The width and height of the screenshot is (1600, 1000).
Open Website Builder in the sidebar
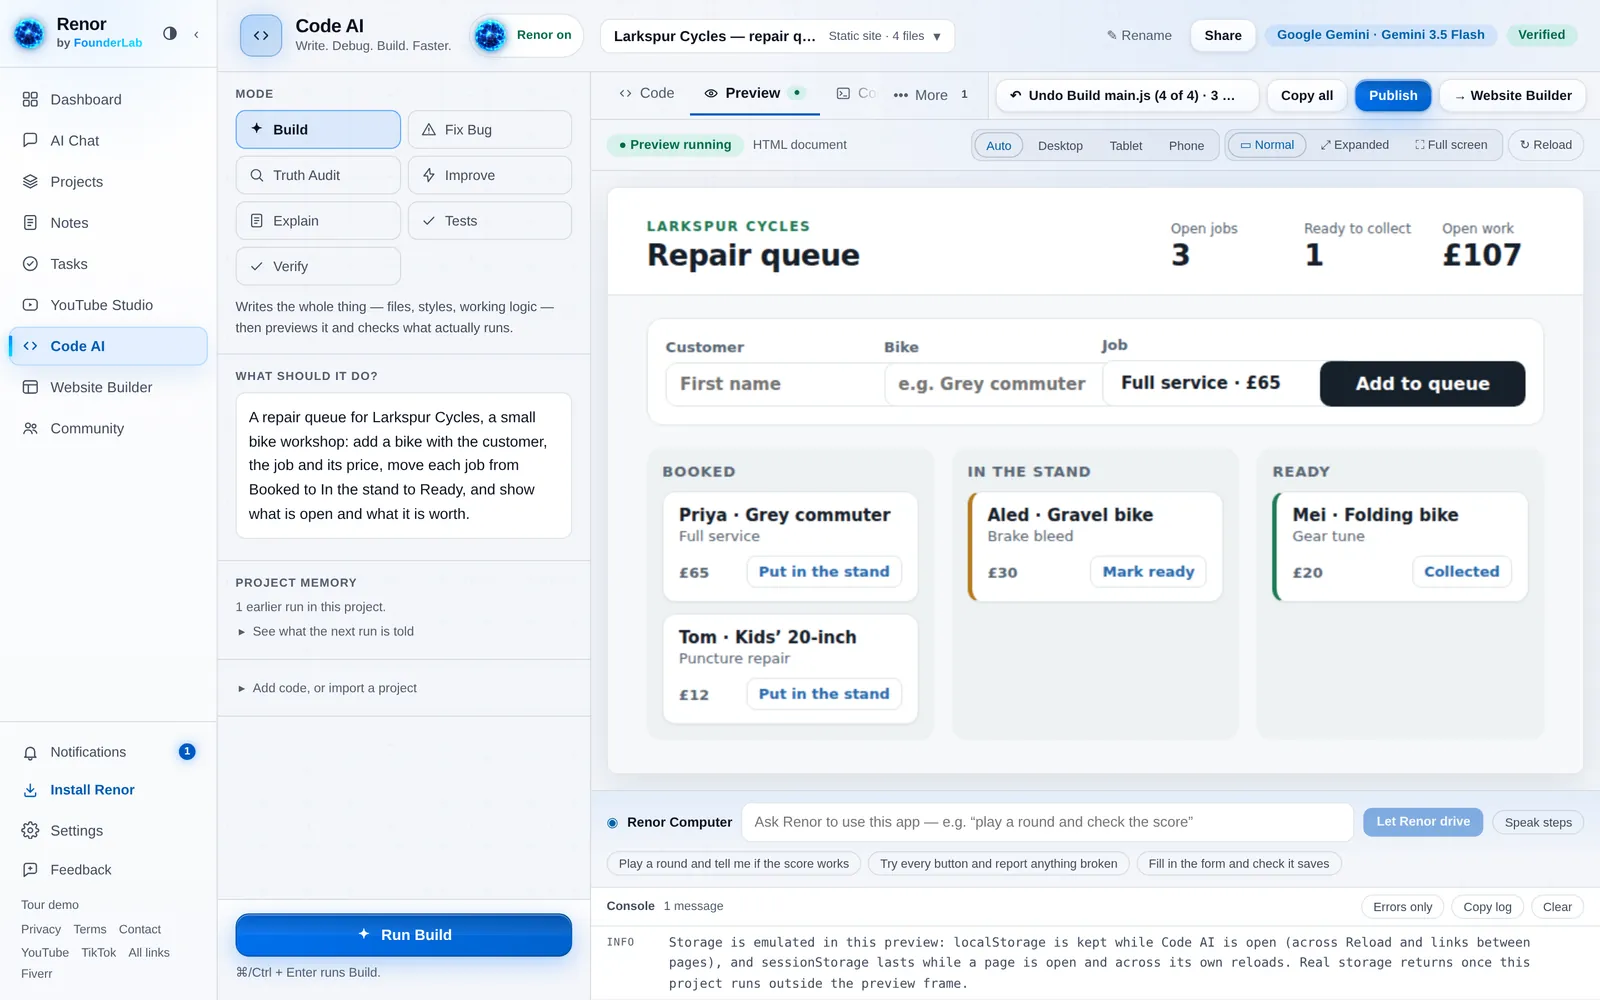(108, 387)
